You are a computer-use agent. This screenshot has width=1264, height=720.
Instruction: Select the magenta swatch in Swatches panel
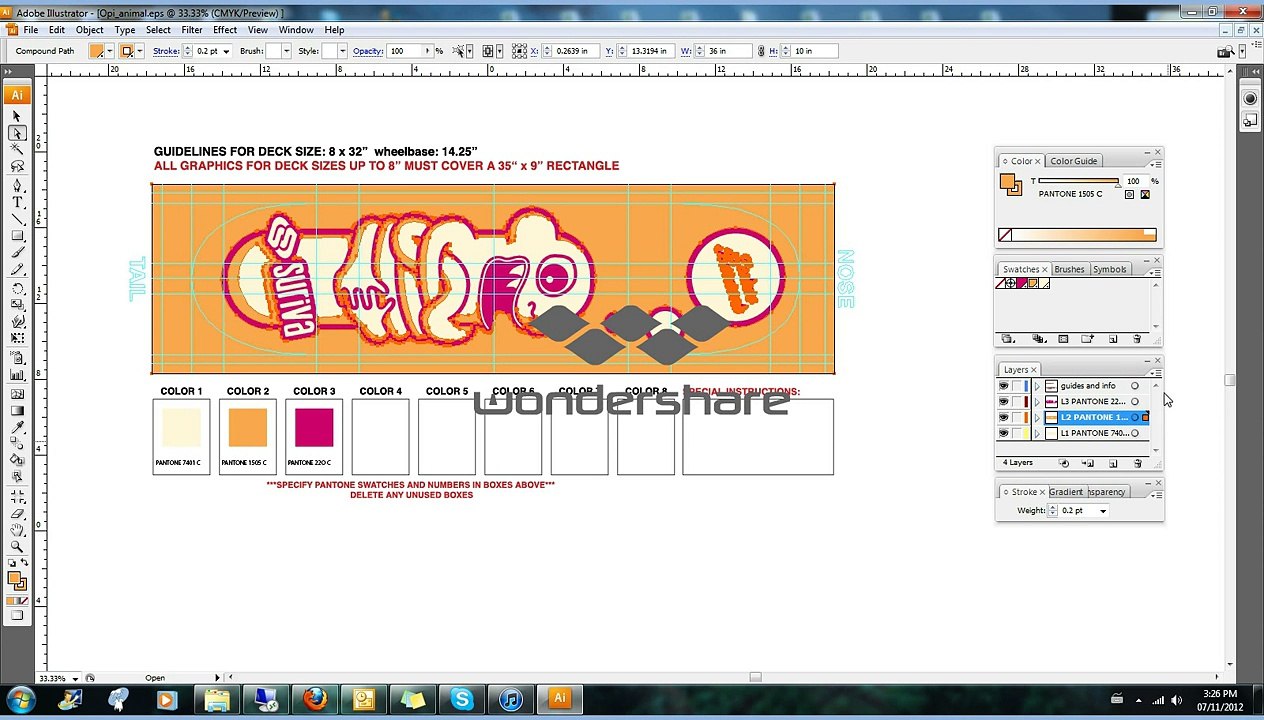pyautogui.click(x=1021, y=284)
